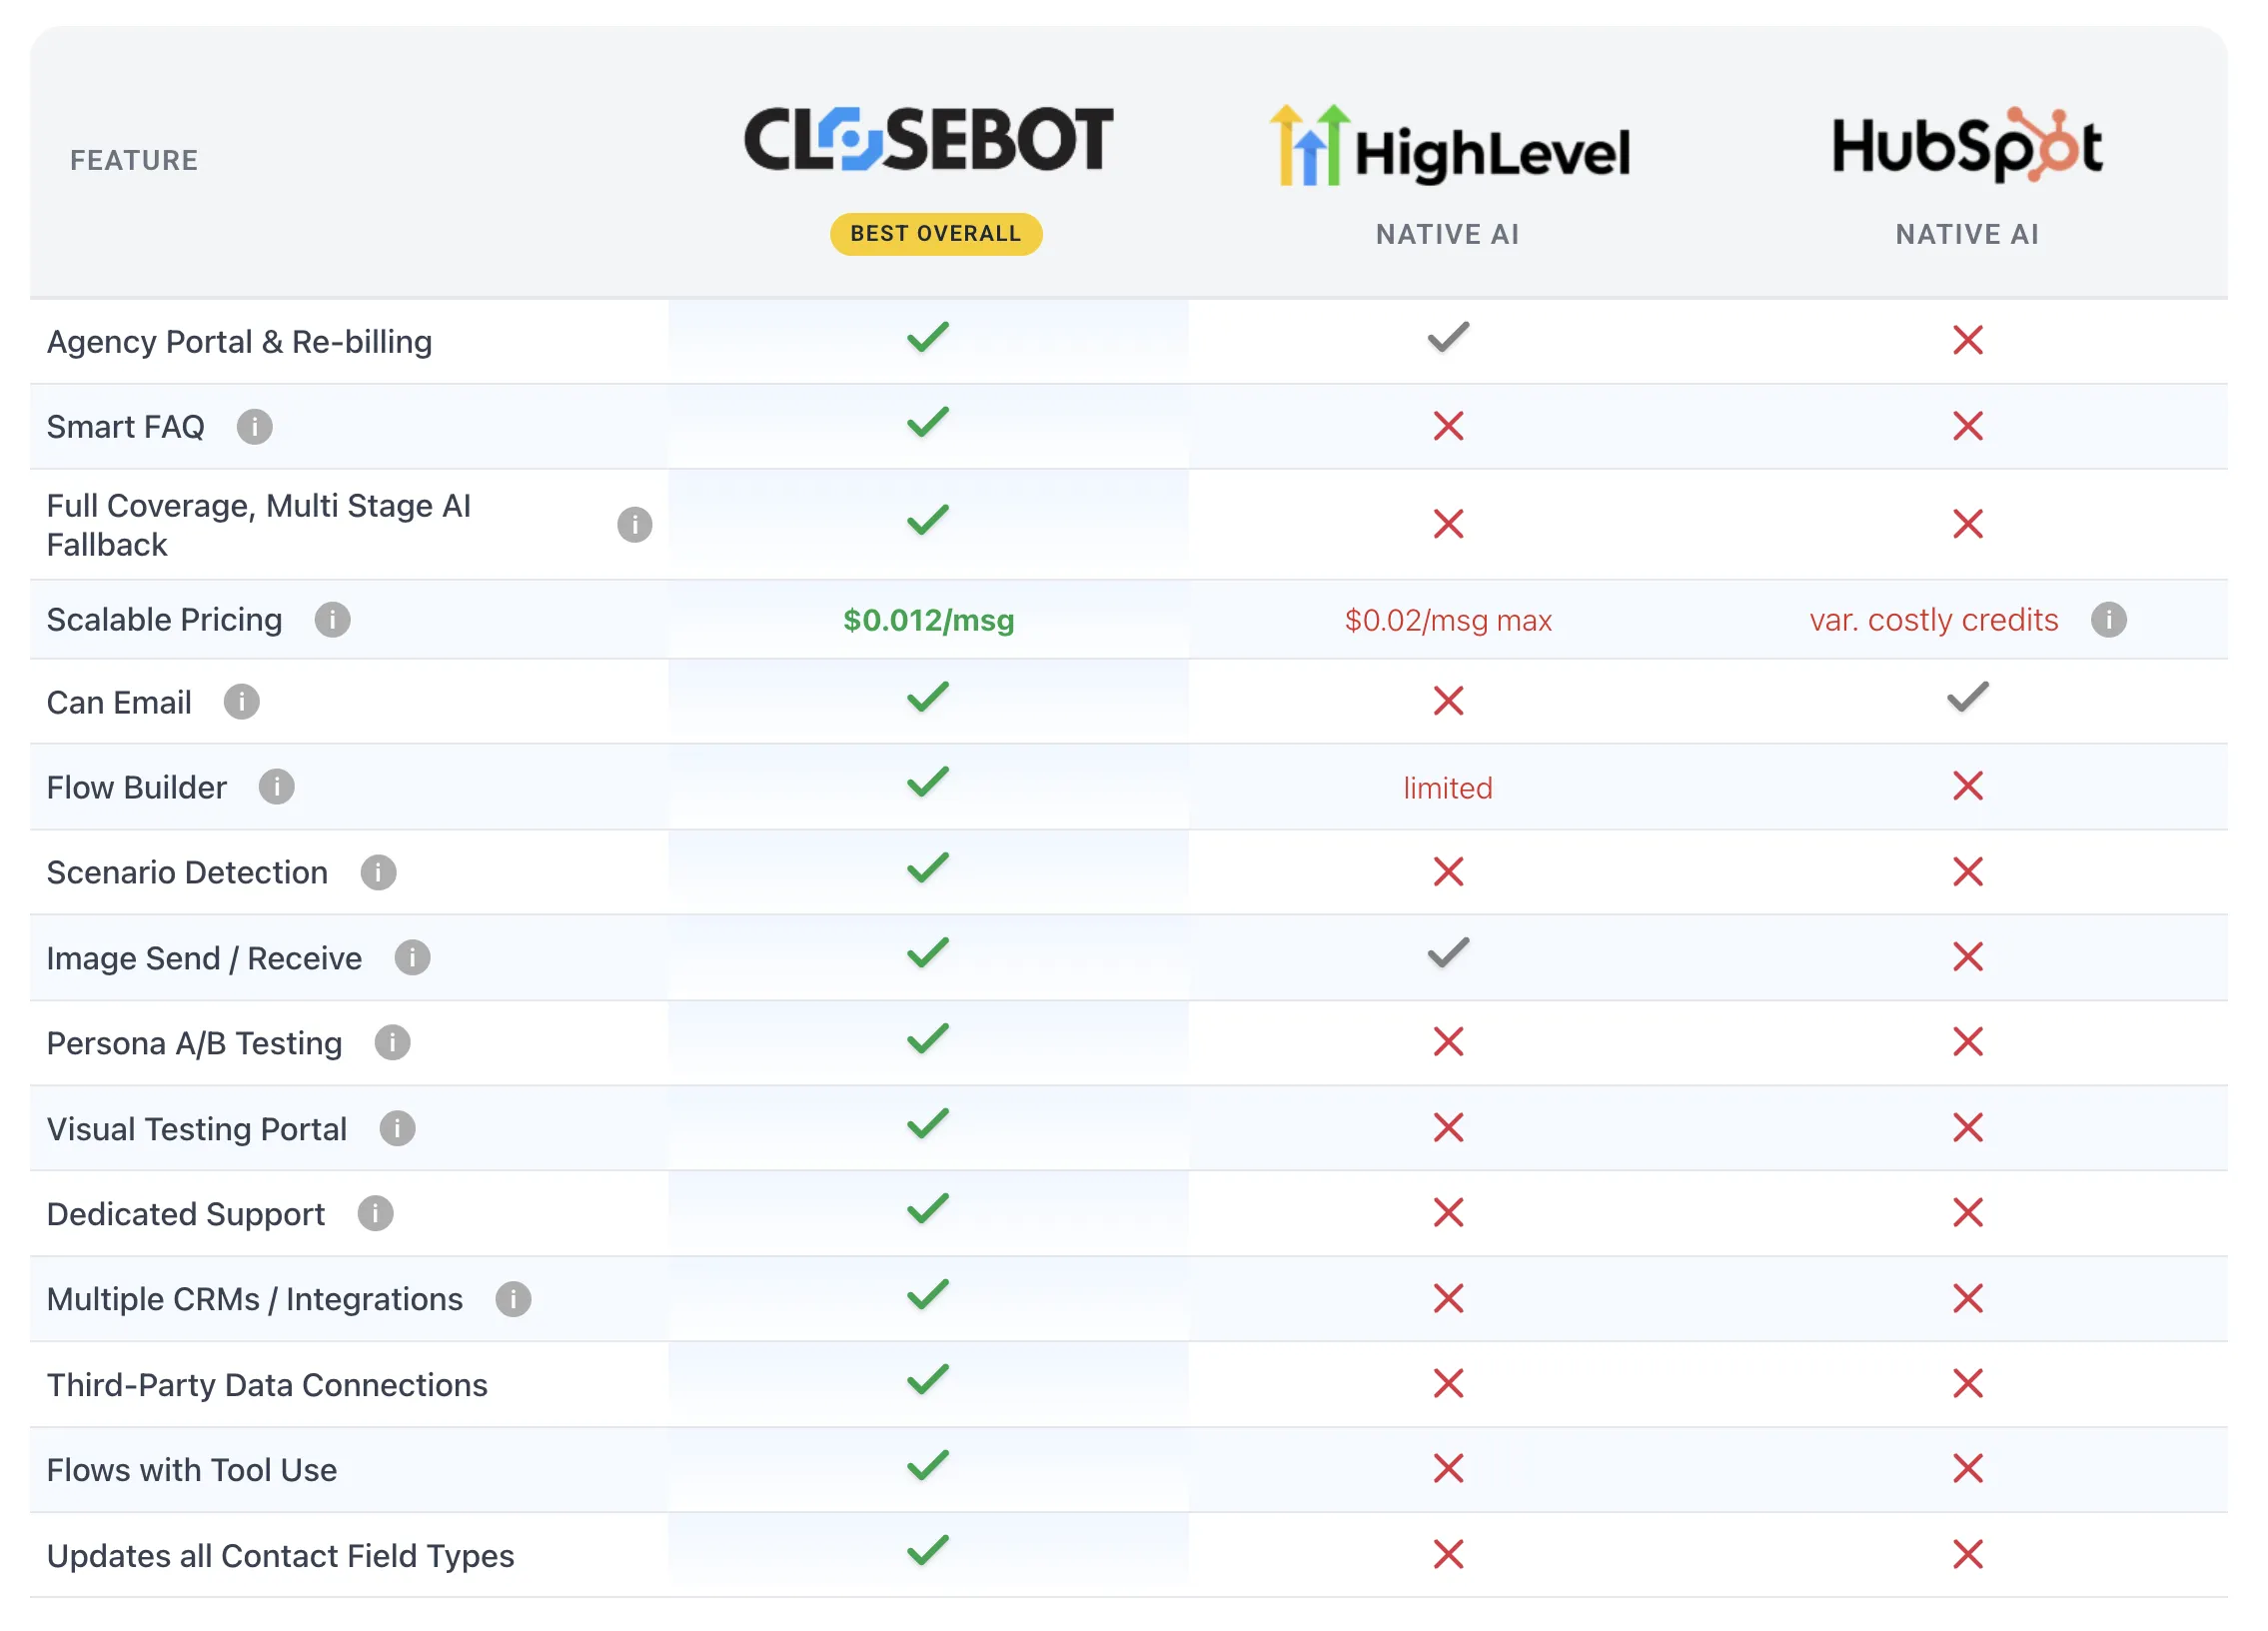Click the Closebot logo

[928, 139]
